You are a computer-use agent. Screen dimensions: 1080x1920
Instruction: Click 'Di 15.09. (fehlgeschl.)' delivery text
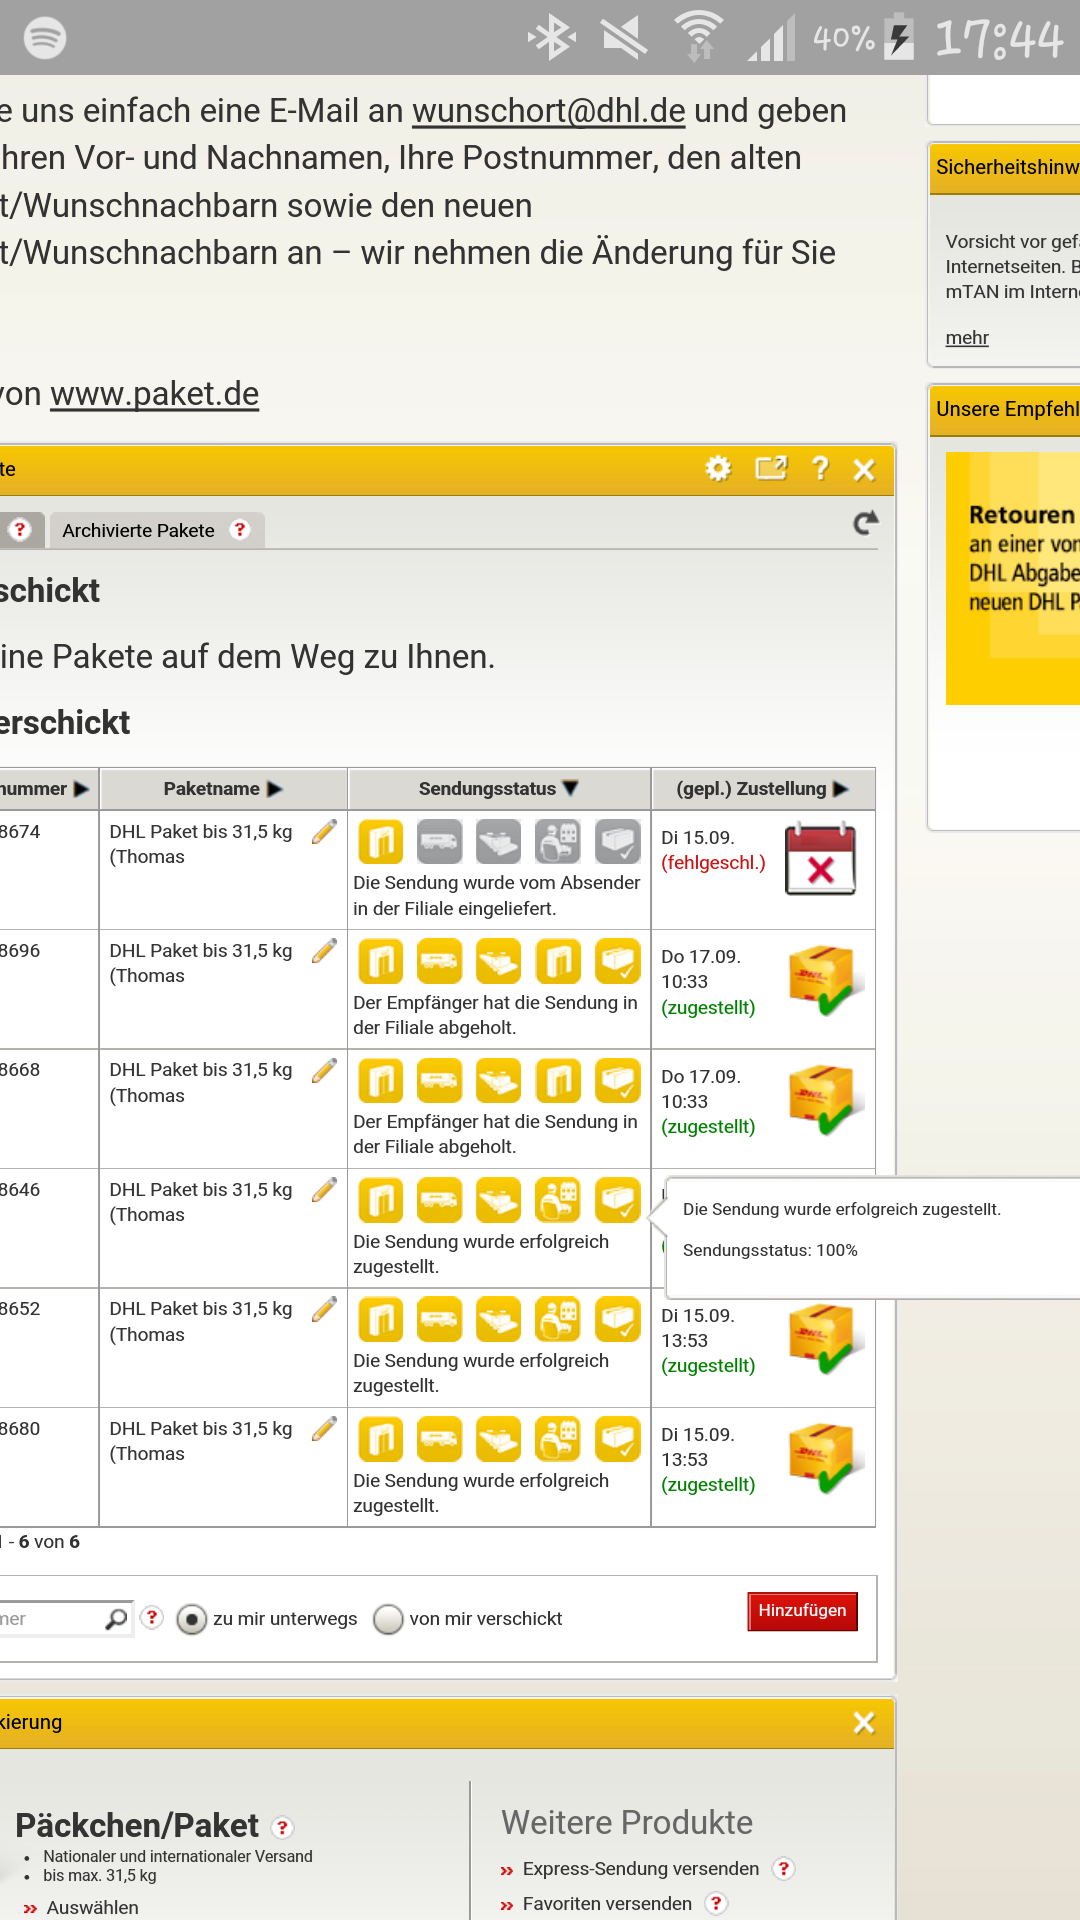coord(713,850)
